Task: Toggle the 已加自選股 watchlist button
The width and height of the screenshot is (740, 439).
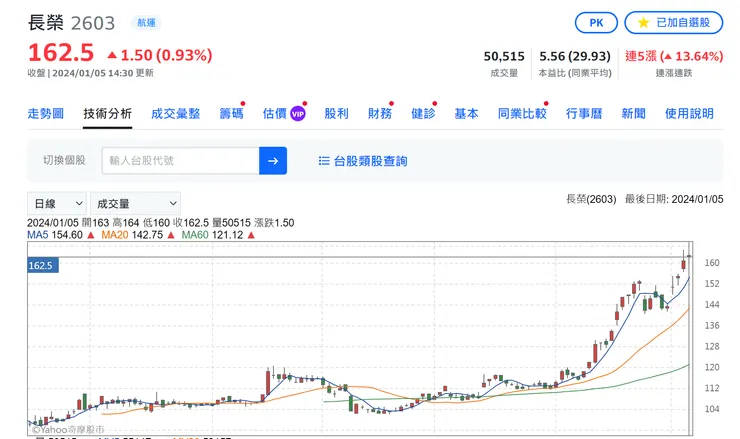Action: pyautogui.click(x=673, y=23)
